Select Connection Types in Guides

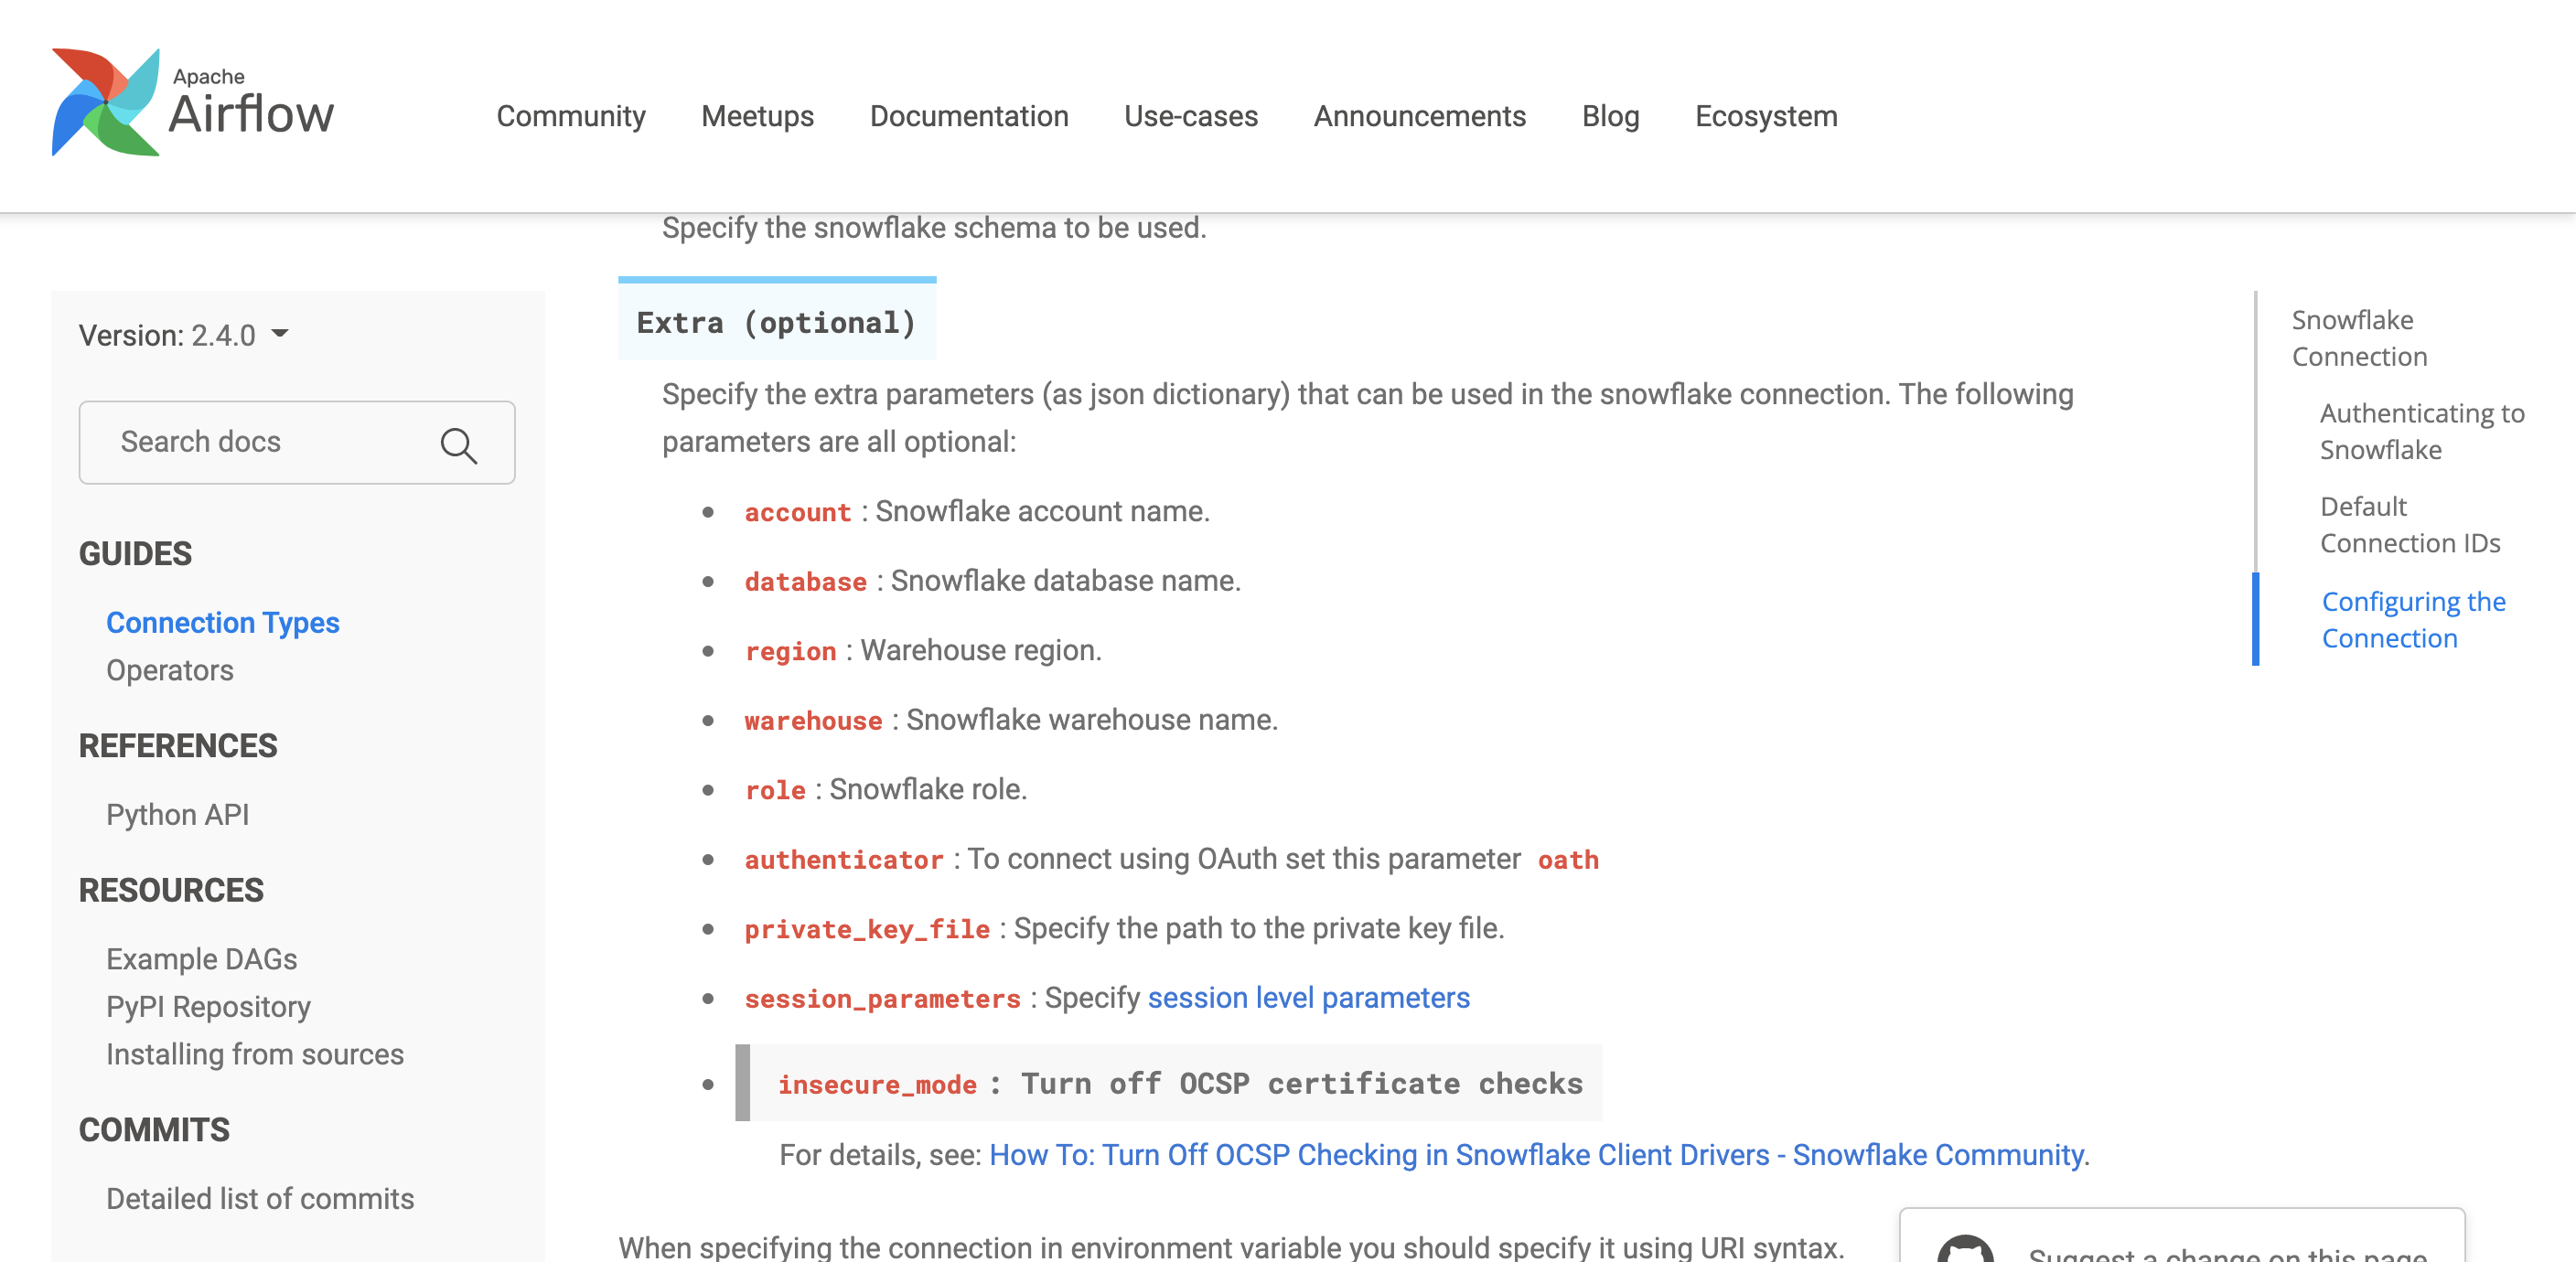click(x=222, y=622)
